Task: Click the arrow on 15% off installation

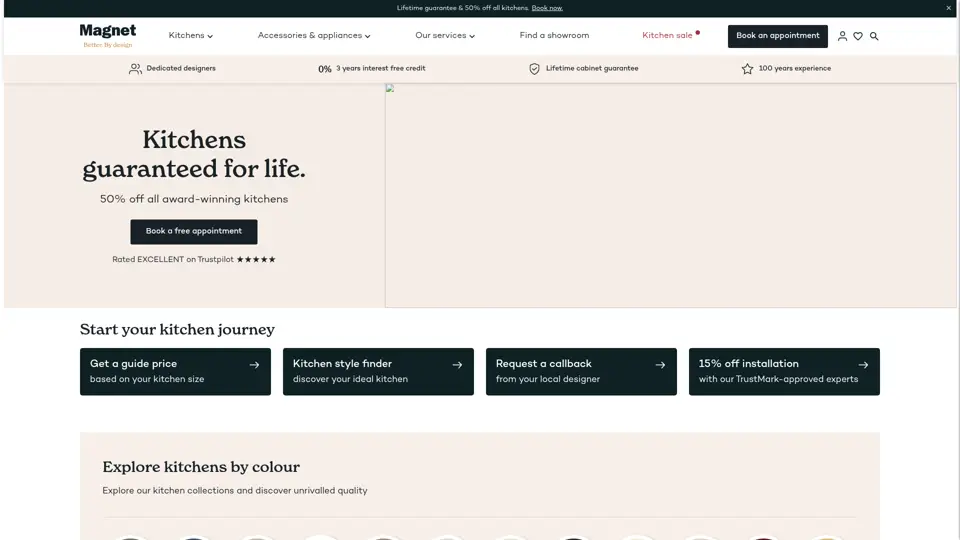Action: point(863,365)
